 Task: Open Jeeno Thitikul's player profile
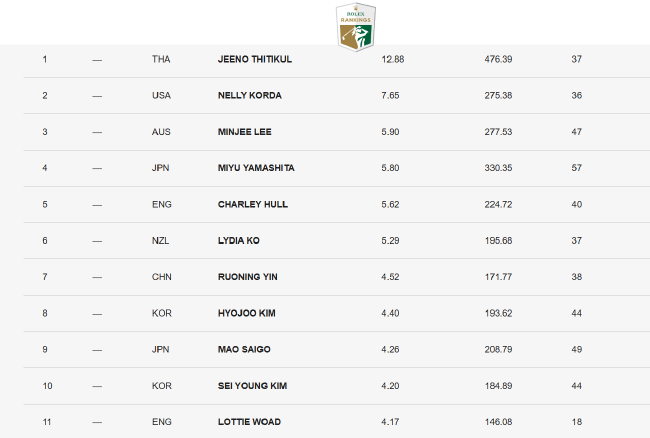click(254, 59)
